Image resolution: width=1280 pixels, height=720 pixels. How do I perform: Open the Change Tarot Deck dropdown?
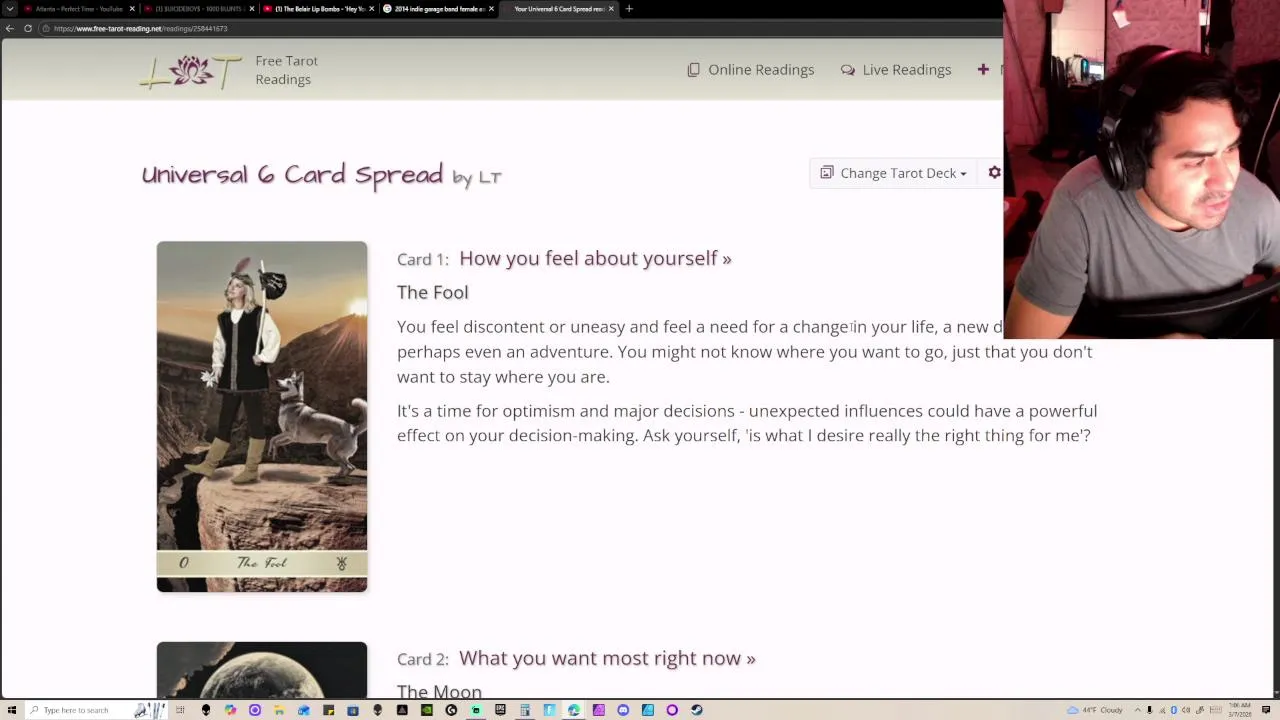coord(894,173)
